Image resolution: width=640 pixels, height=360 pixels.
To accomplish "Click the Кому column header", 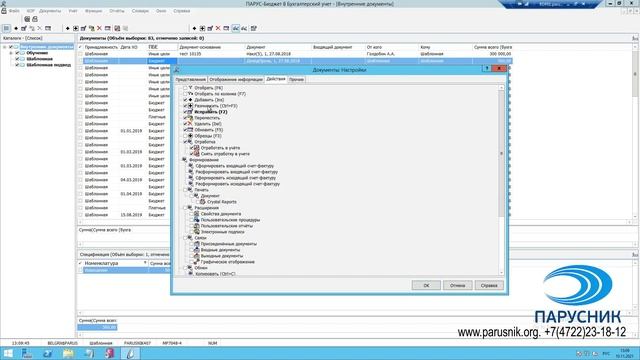I will coord(445,47).
